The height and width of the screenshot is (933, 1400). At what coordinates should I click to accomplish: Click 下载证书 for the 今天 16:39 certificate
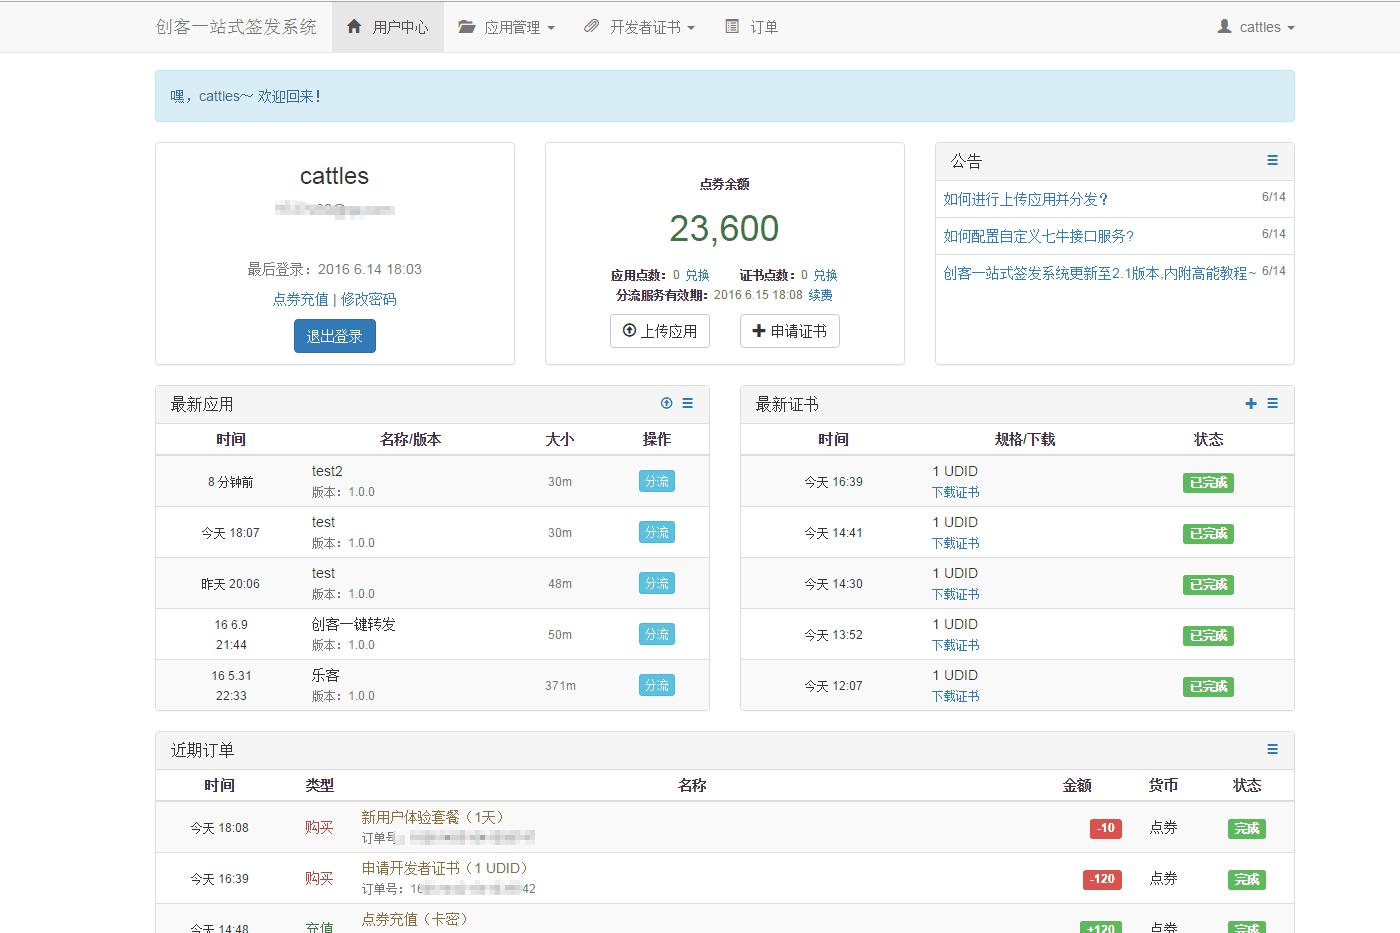(x=955, y=492)
